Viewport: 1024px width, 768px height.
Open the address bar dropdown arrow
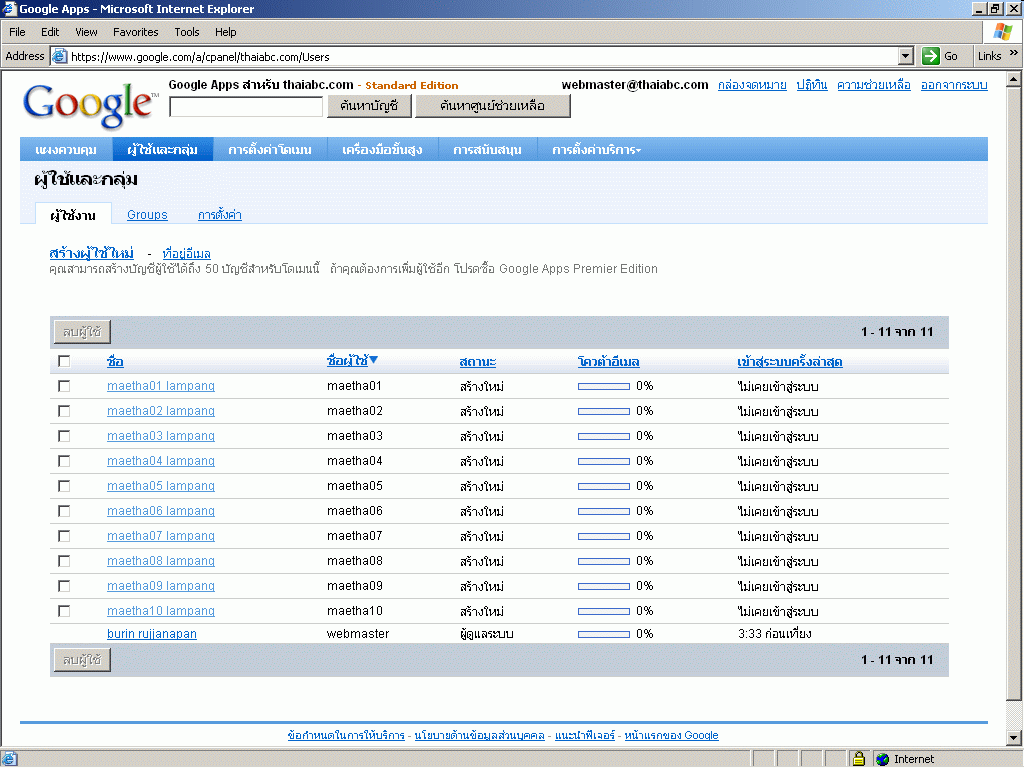tap(906, 56)
